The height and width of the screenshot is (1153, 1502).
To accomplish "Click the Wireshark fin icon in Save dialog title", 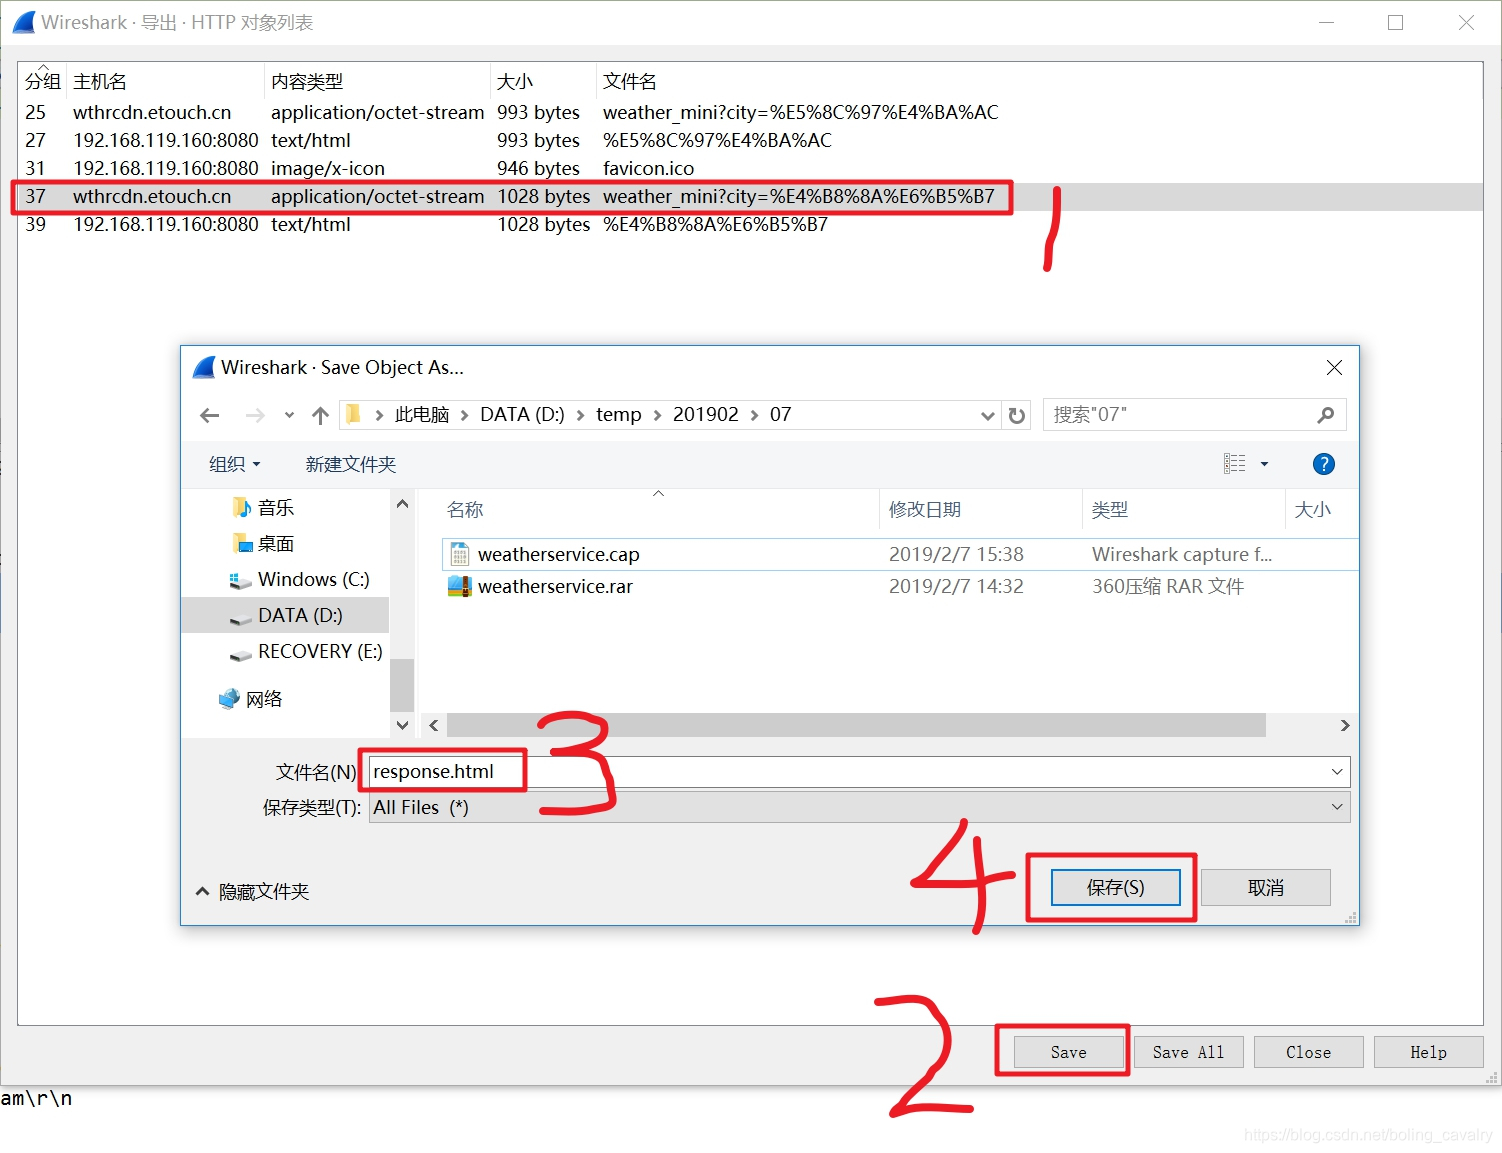I will tap(204, 367).
